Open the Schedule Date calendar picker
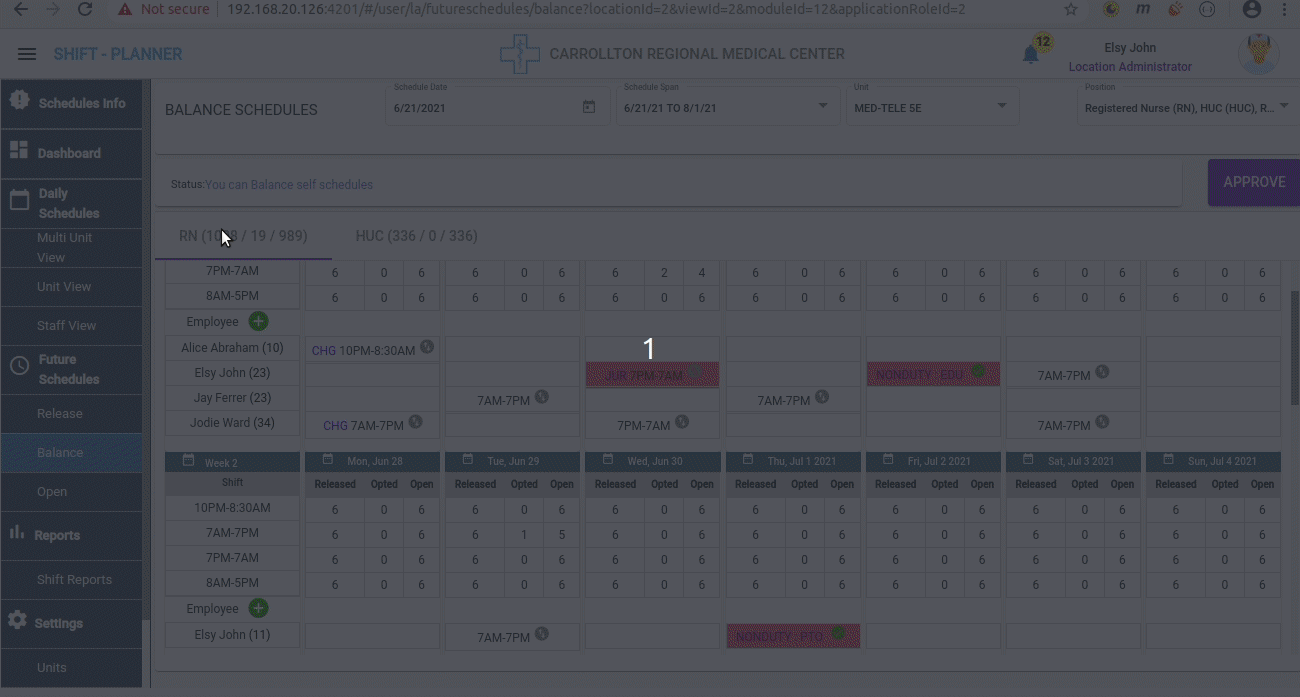This screenshot has width=1300, height=697. 589,107
